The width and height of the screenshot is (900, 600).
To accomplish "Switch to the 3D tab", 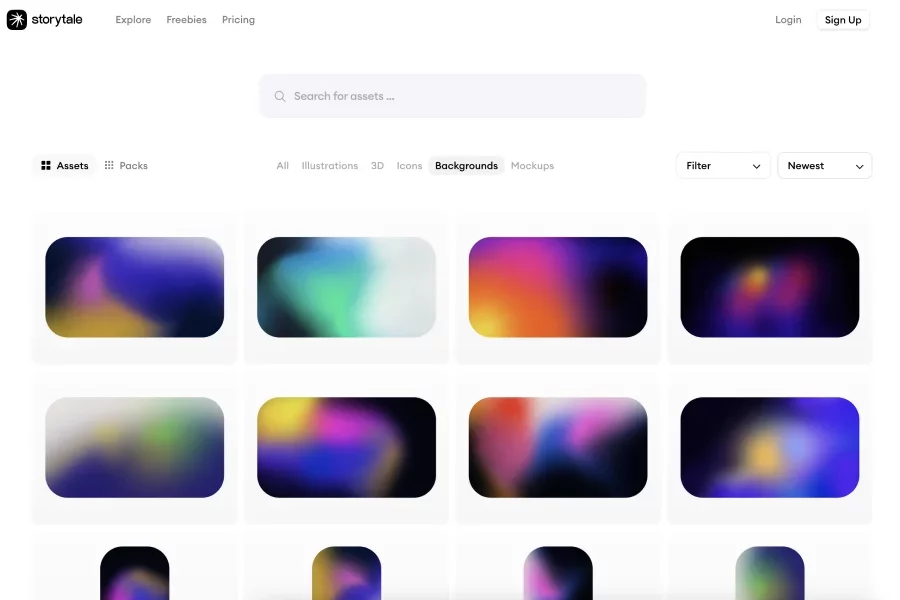I will click(x=377, y=166).
